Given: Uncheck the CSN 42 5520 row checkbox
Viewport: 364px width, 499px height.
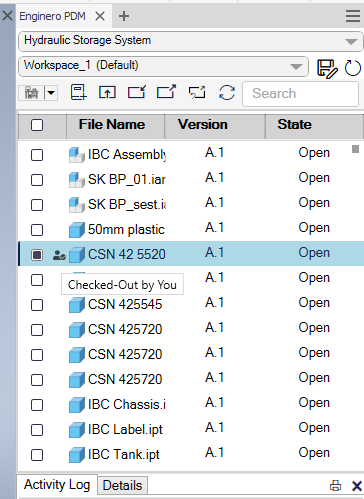Looking at the screenshot, I should click(x=37, y=255).
